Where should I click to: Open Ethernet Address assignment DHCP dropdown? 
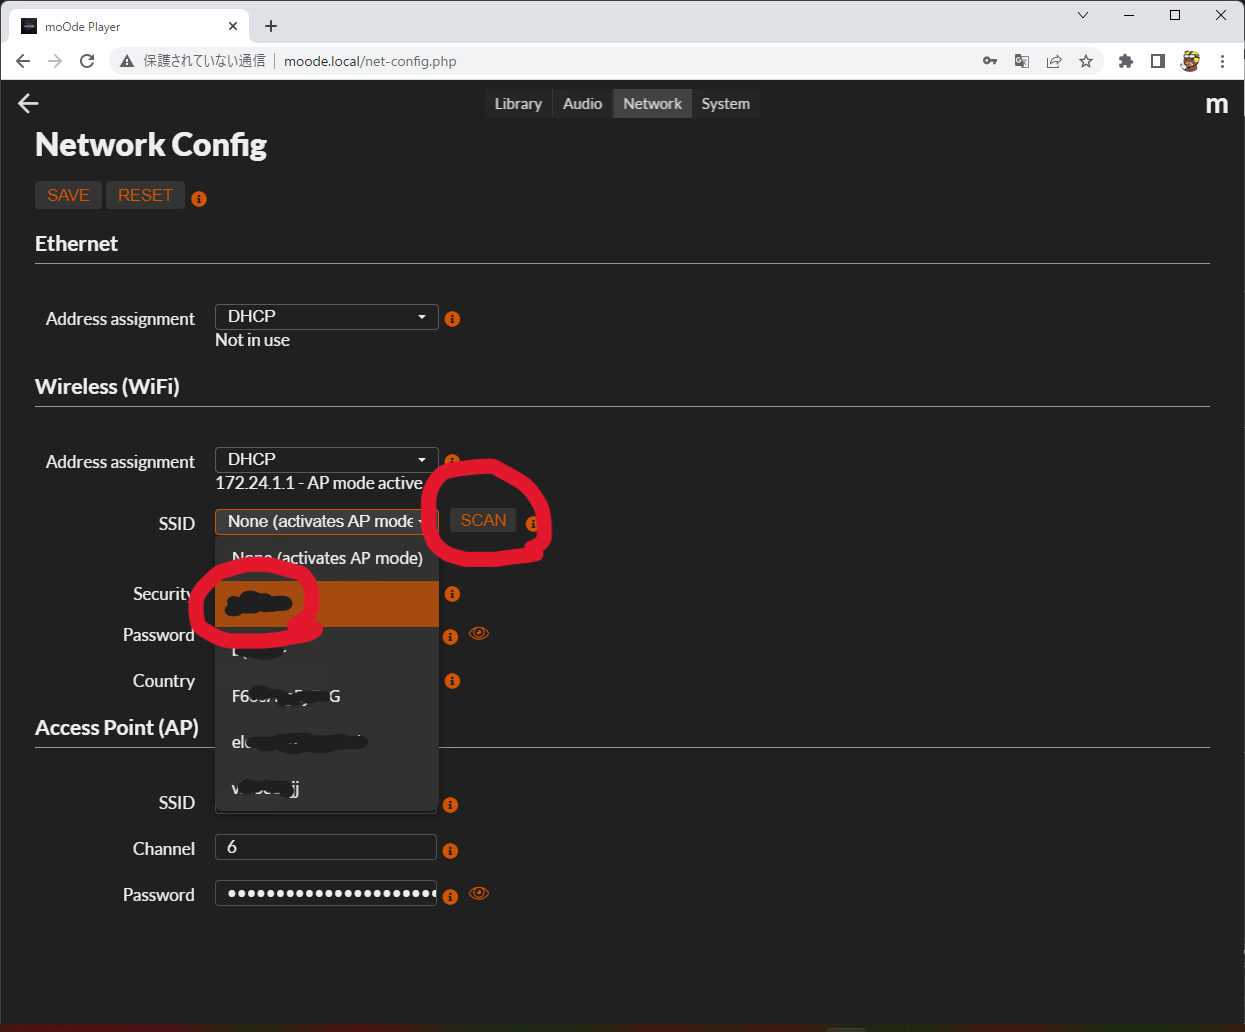pos(327,317)
